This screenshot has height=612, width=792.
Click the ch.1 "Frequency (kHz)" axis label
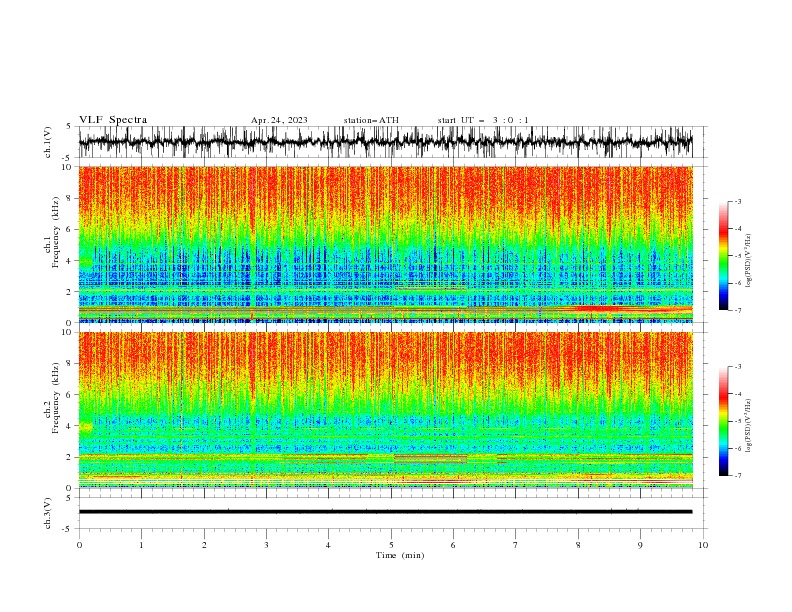point(57,233)
